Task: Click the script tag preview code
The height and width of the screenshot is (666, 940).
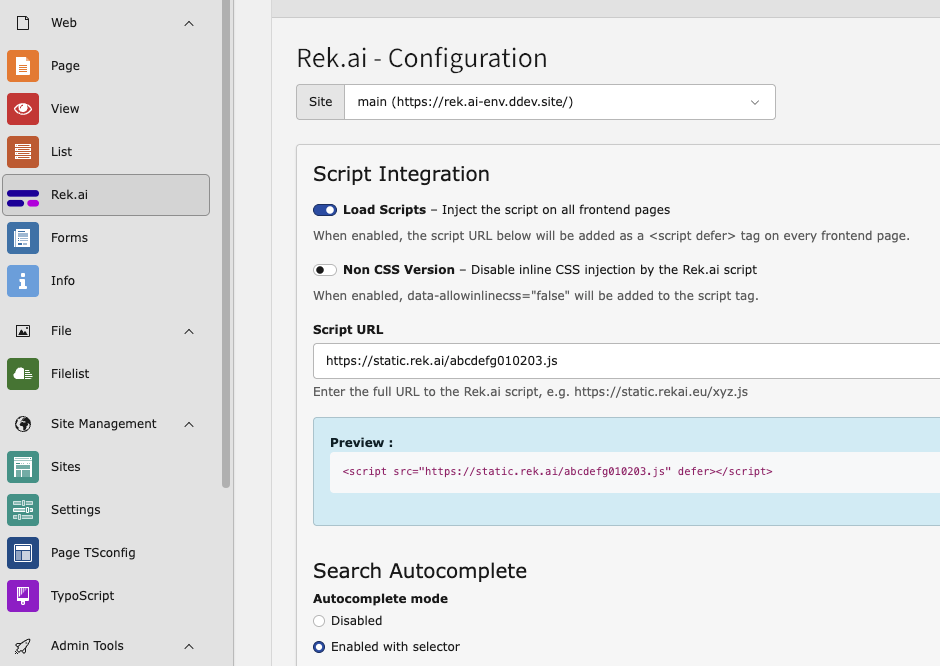Action: point(557,472)
